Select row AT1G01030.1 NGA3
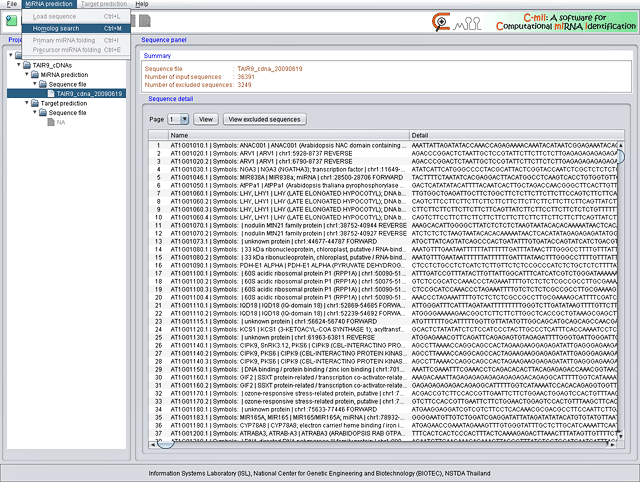640x482 pixels. 383,169
